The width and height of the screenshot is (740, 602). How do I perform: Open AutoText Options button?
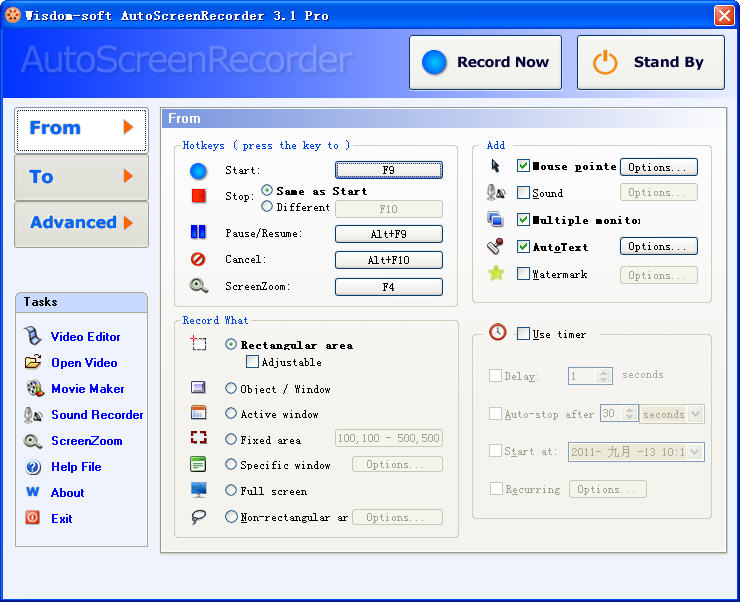[659, 246]
